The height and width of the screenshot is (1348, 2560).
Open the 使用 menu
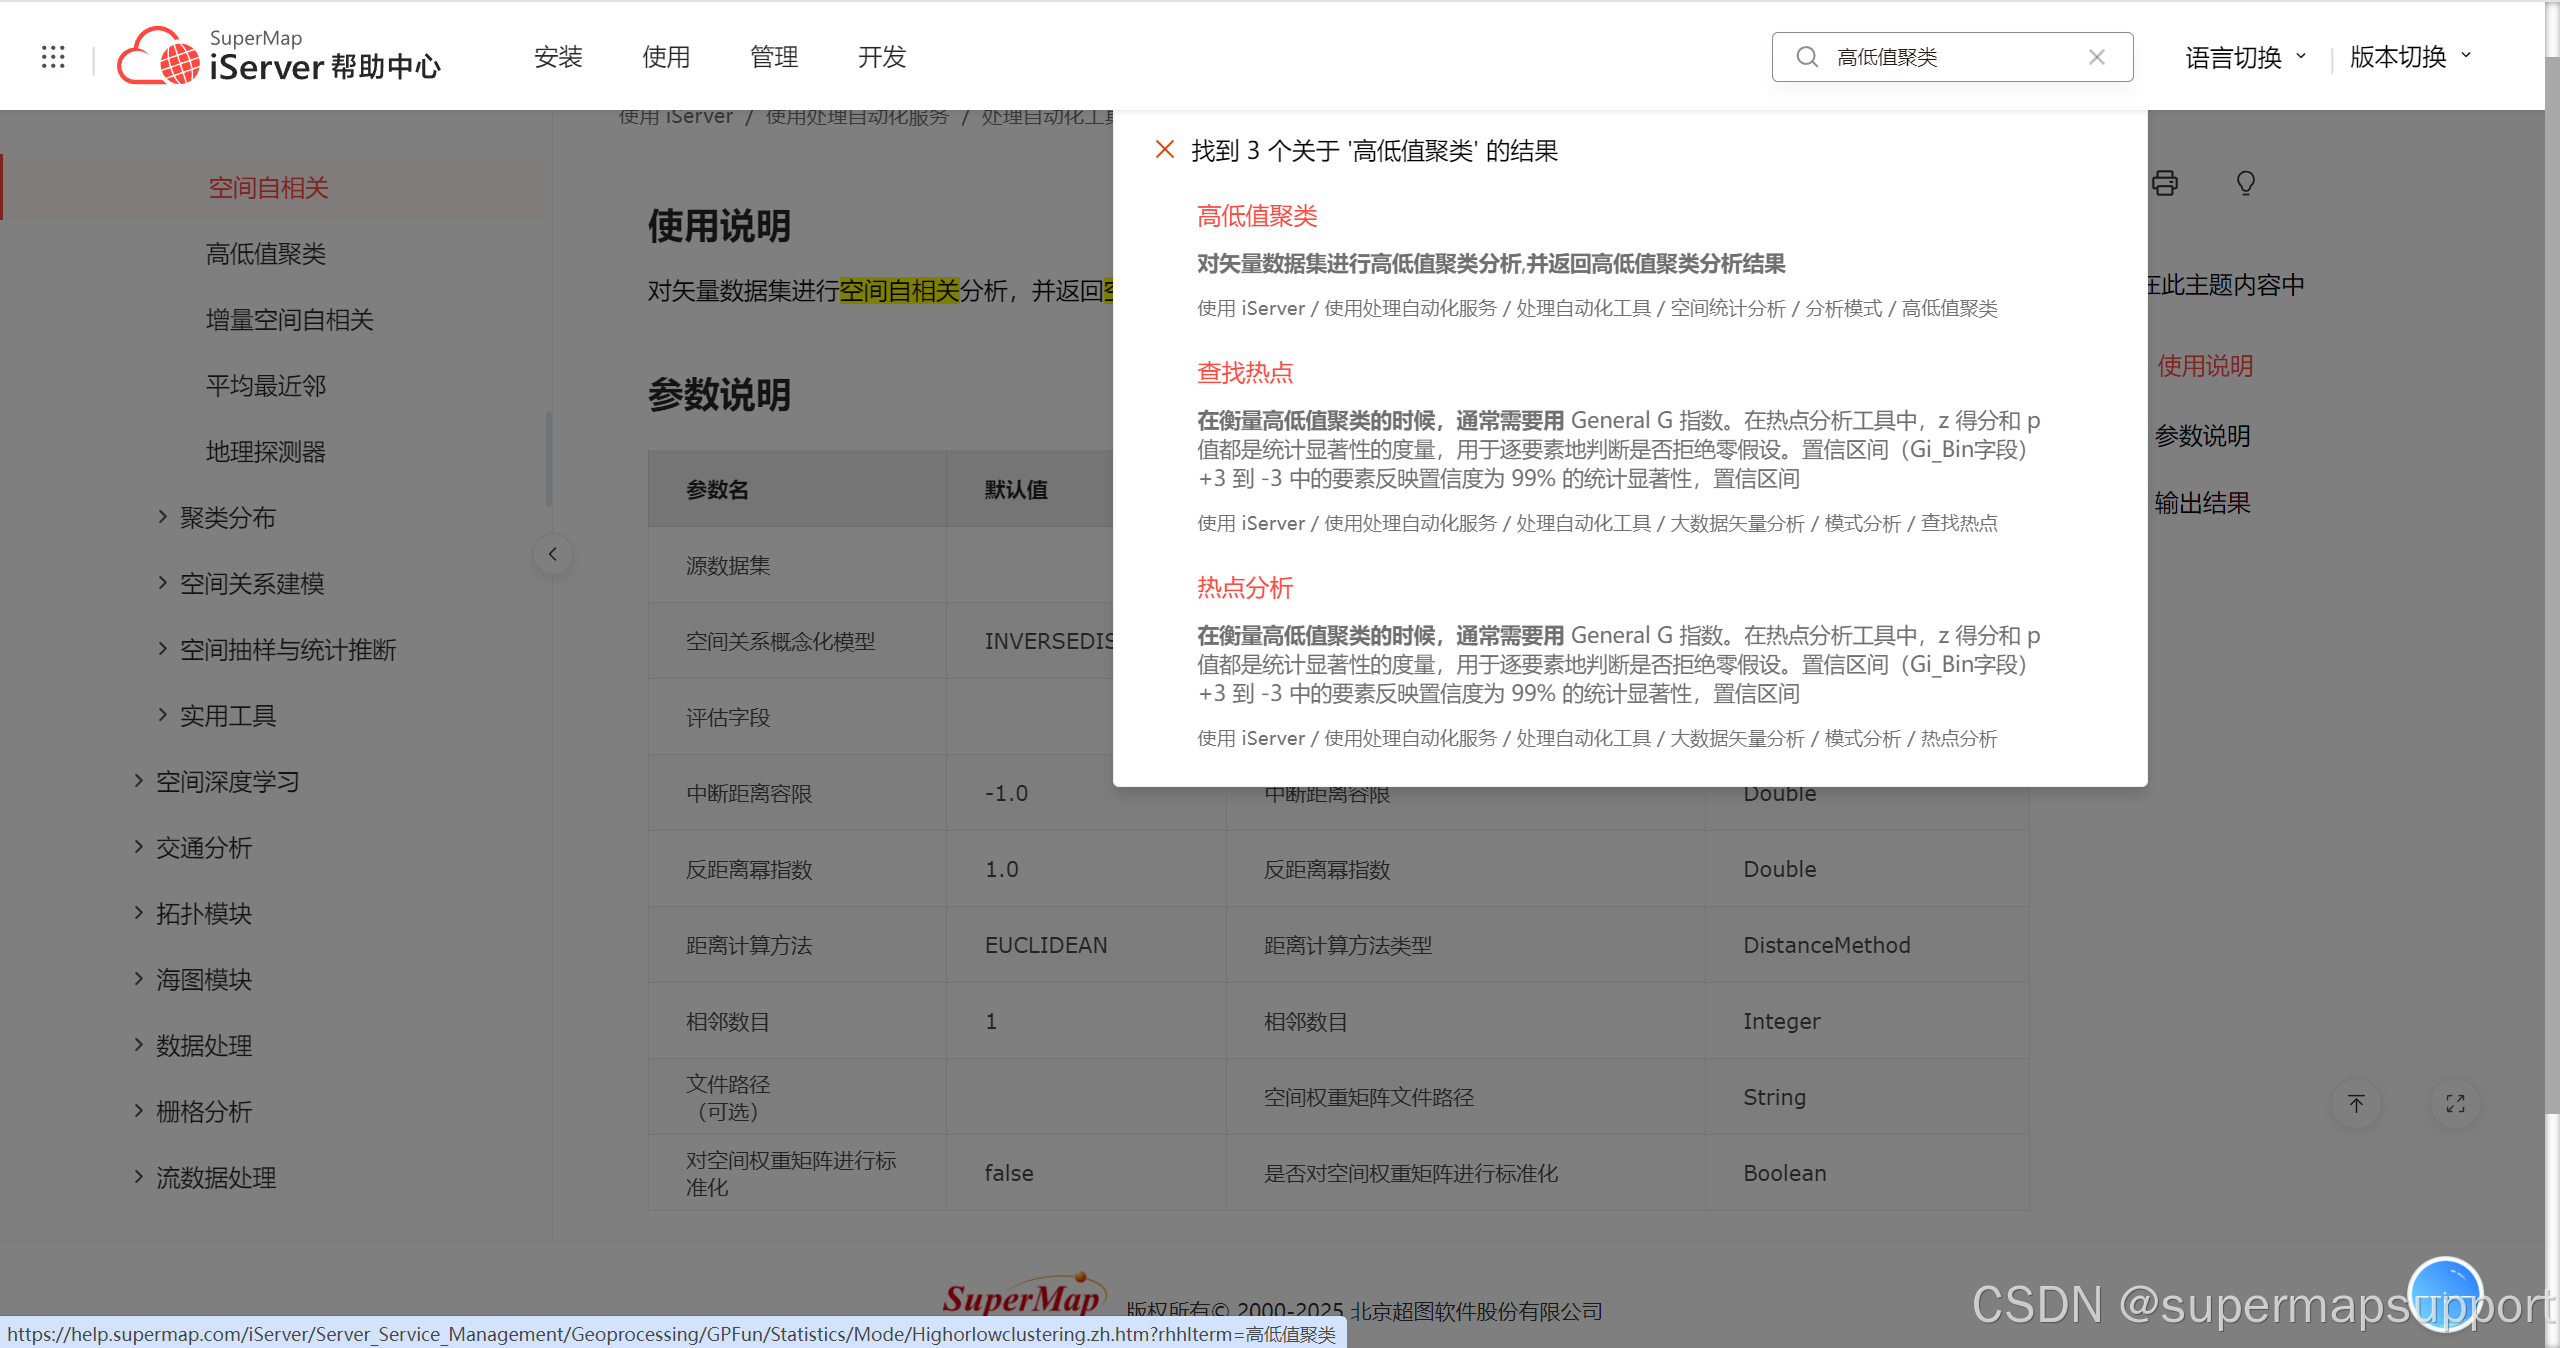(x=666, y=57)
